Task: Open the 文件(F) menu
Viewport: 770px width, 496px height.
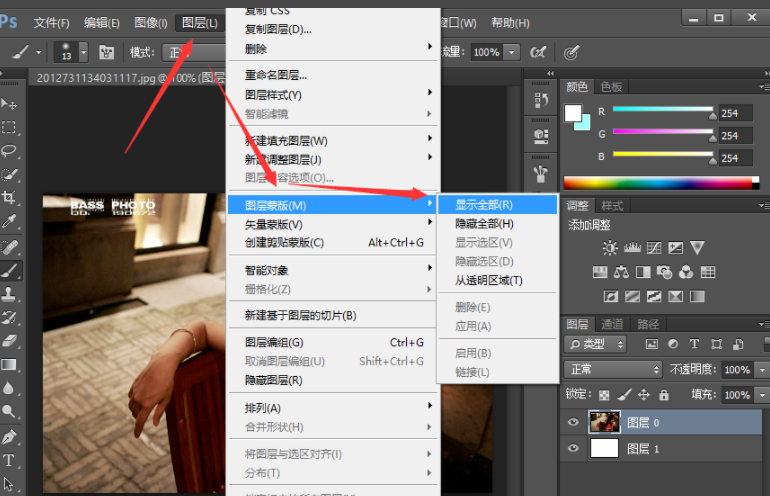Action: [x=52, y=23]
